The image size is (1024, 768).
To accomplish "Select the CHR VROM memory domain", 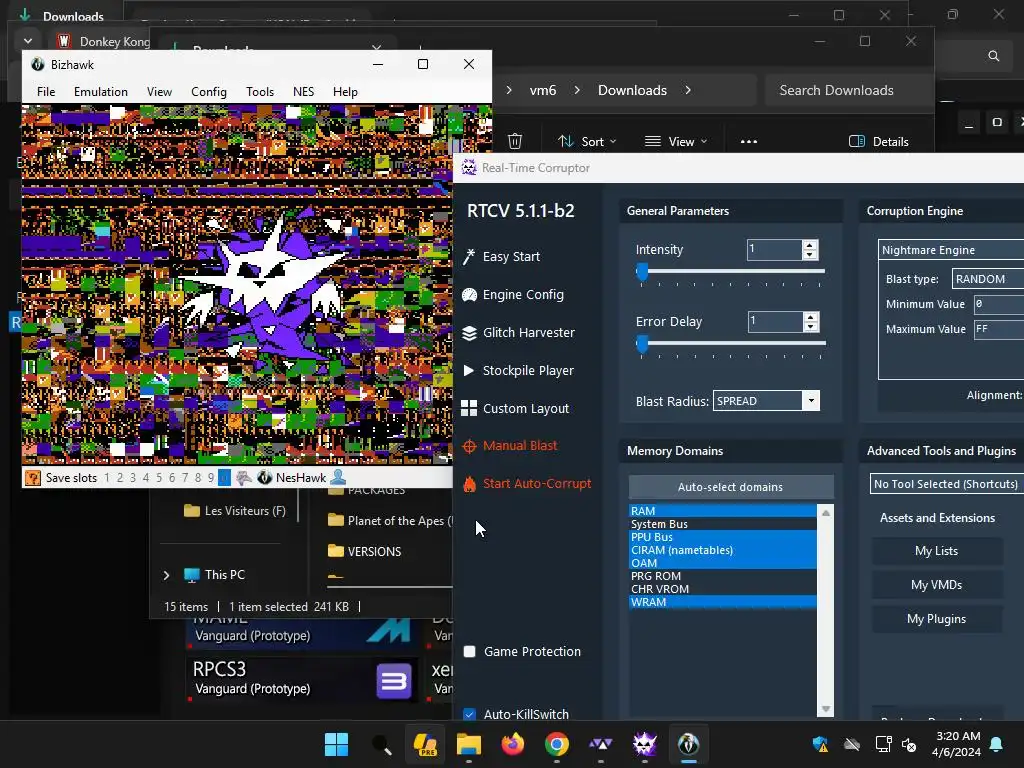I will tap(722, 589).
